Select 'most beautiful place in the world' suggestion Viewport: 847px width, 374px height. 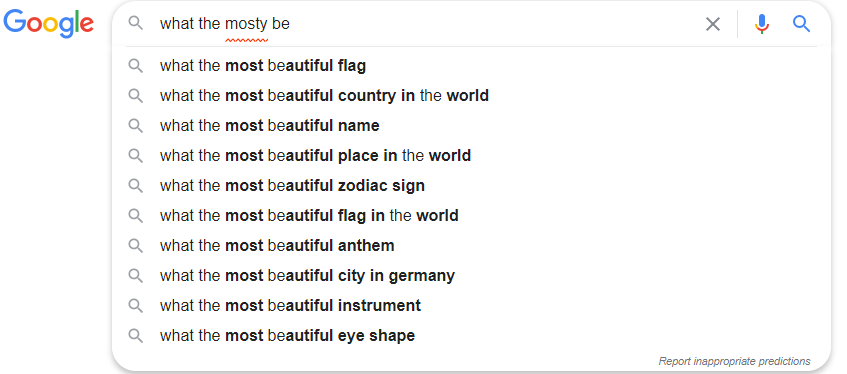[471, 156]
